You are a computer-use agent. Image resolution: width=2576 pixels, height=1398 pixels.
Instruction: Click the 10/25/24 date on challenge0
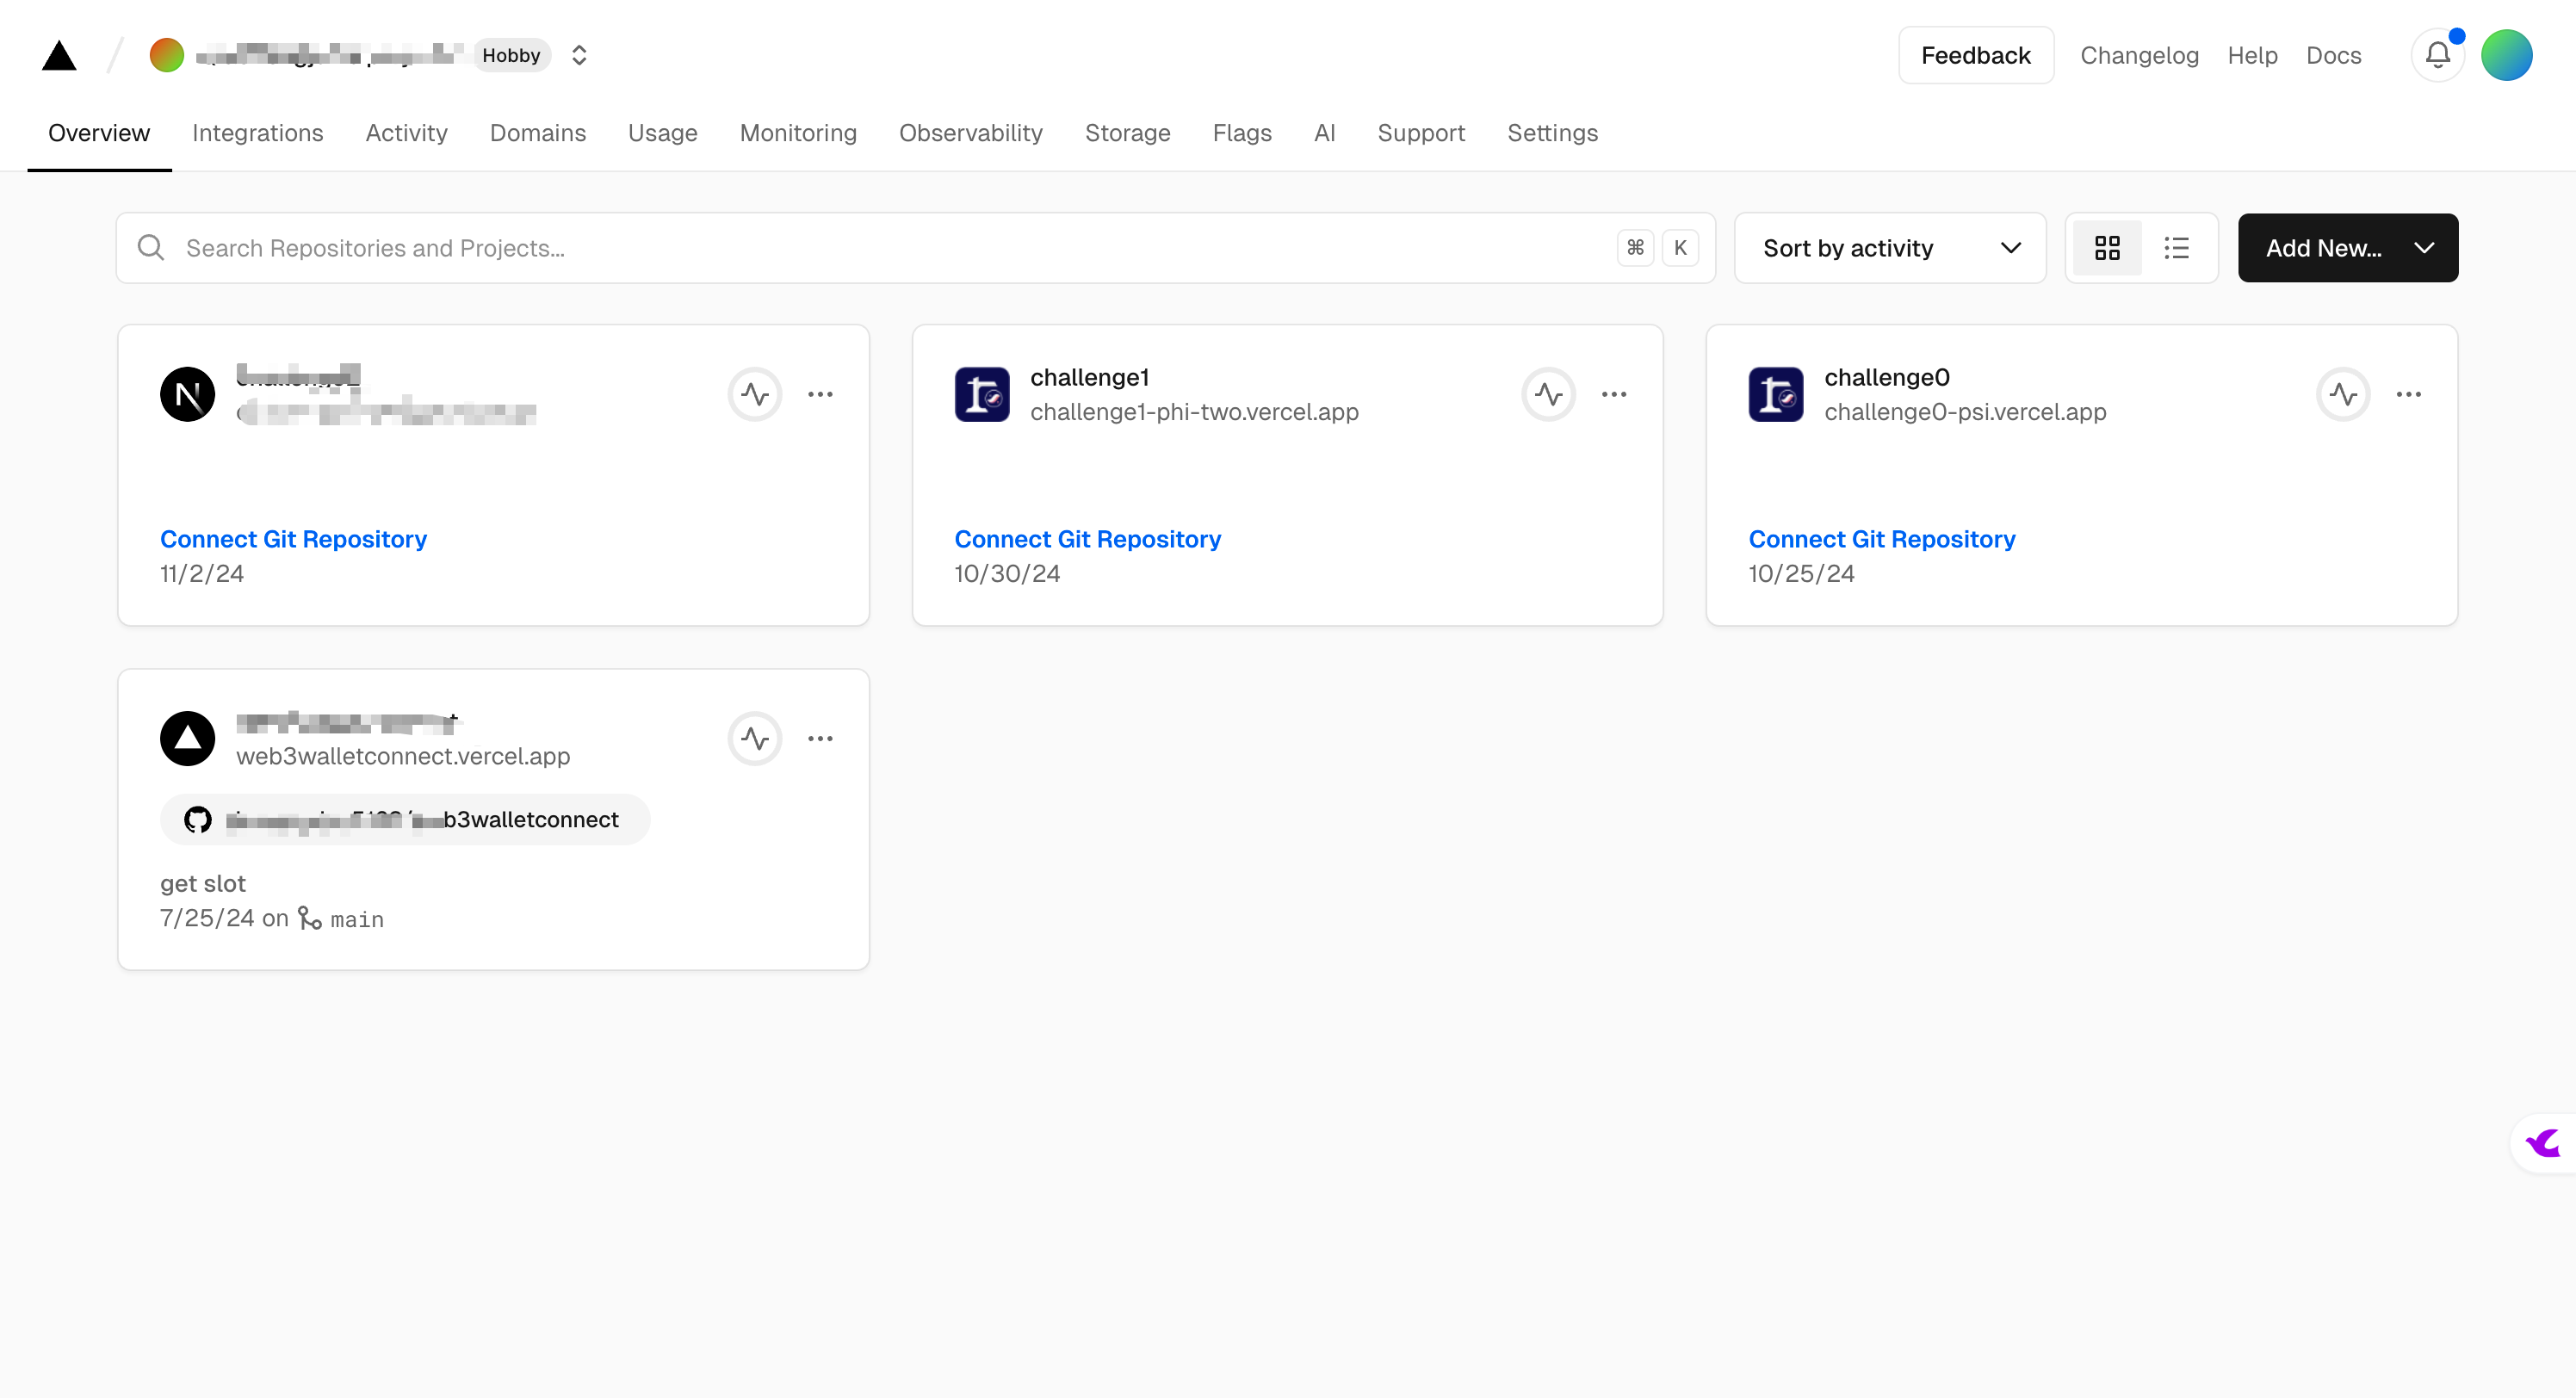coord(1801,573)
